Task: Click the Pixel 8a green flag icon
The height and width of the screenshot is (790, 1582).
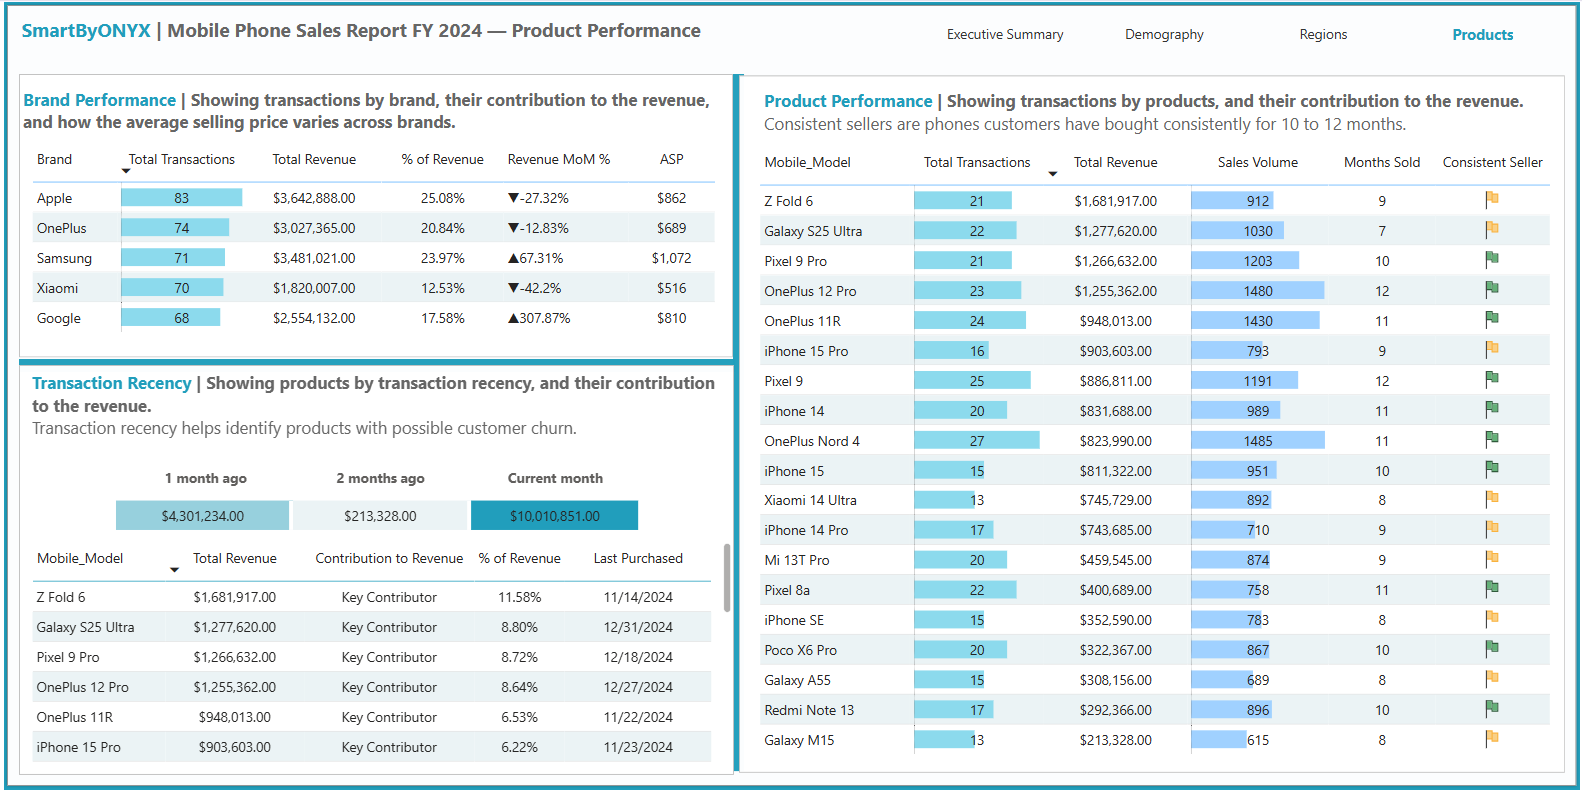Action: tap(1492, 588)
